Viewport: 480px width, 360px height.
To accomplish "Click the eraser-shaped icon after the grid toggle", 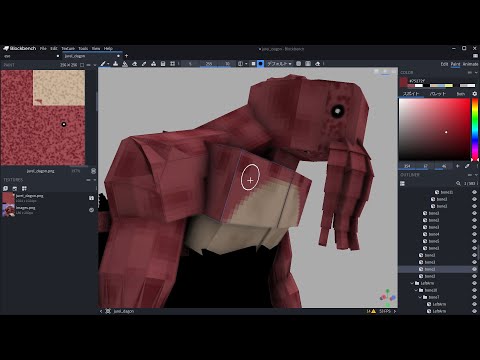I will coord(318,63).
